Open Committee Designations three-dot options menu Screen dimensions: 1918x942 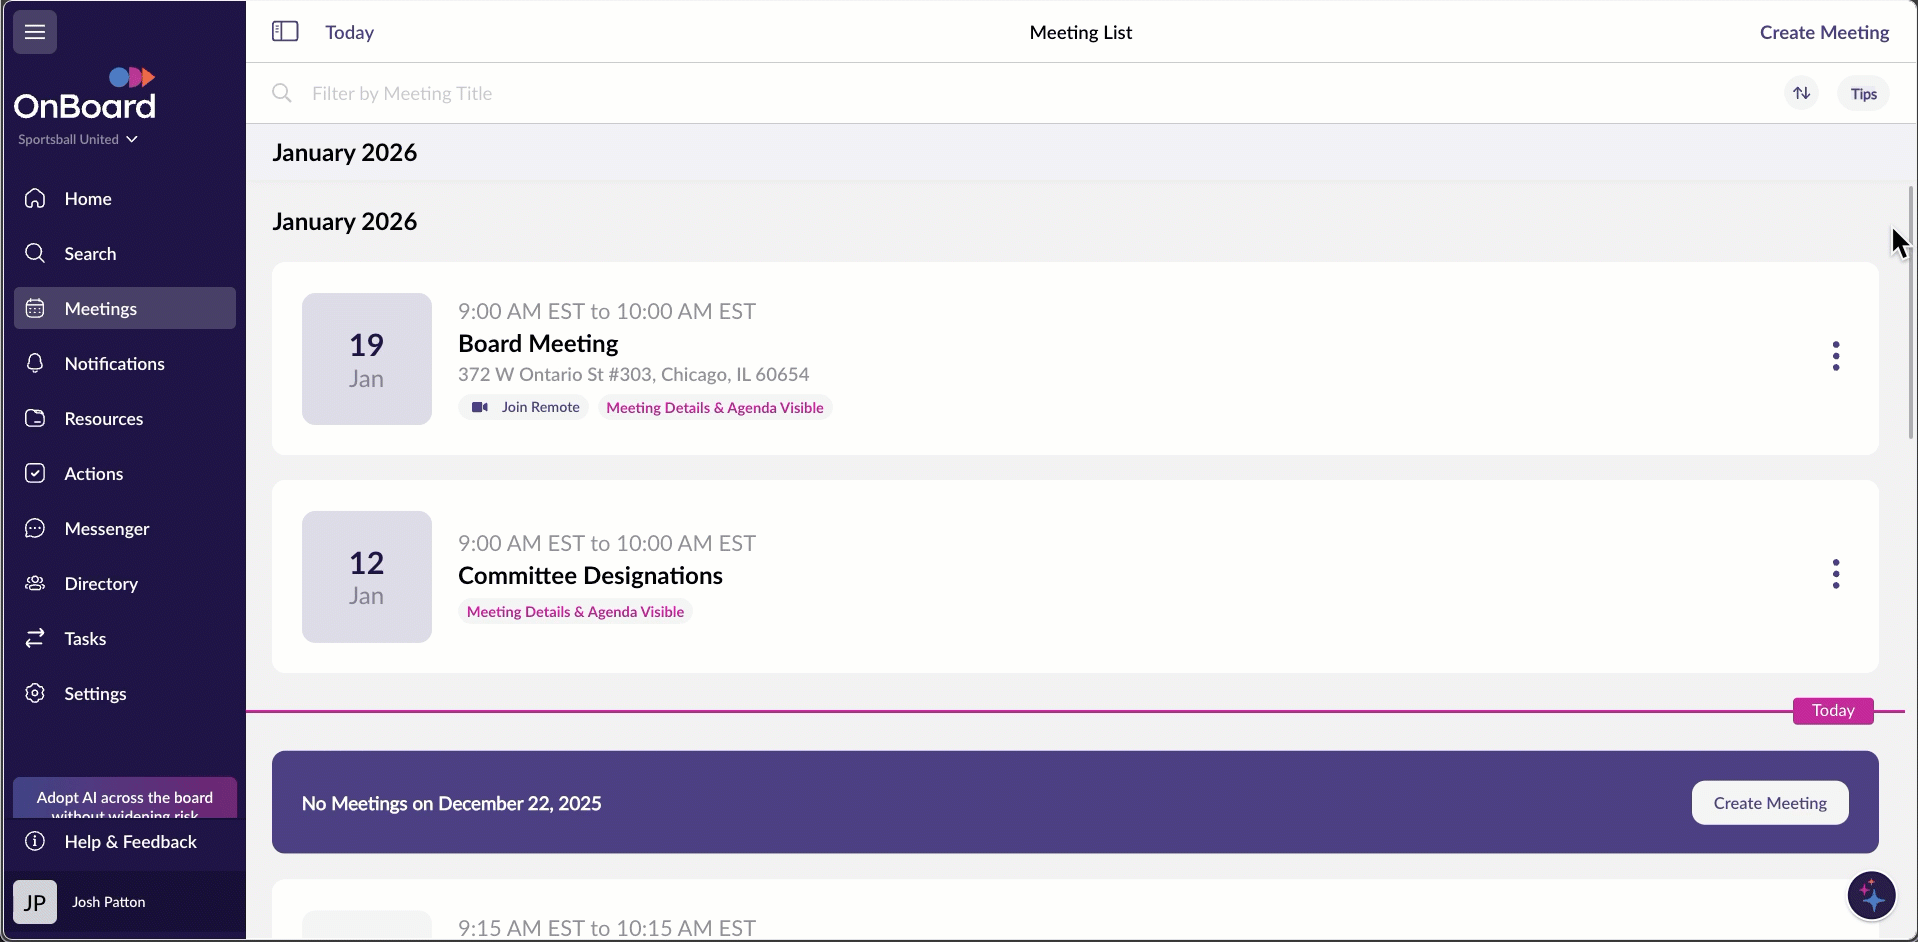point(1835,574)
